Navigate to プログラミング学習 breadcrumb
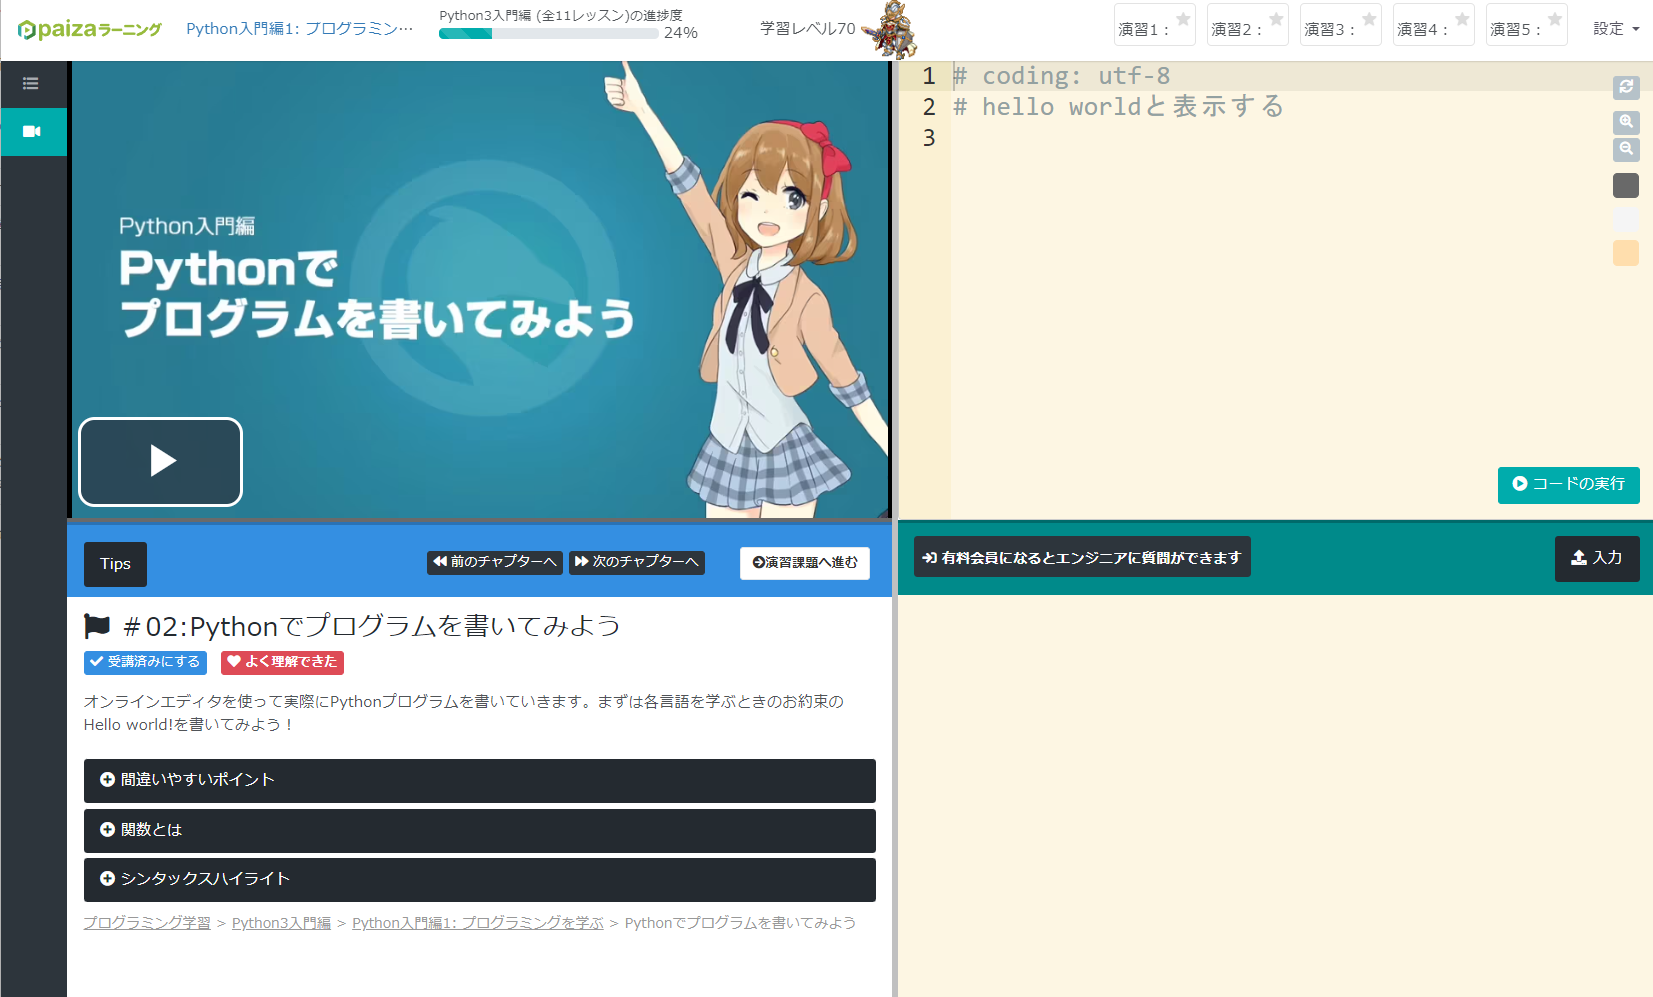The image size is (1653, 997). (x=146, y=922)
